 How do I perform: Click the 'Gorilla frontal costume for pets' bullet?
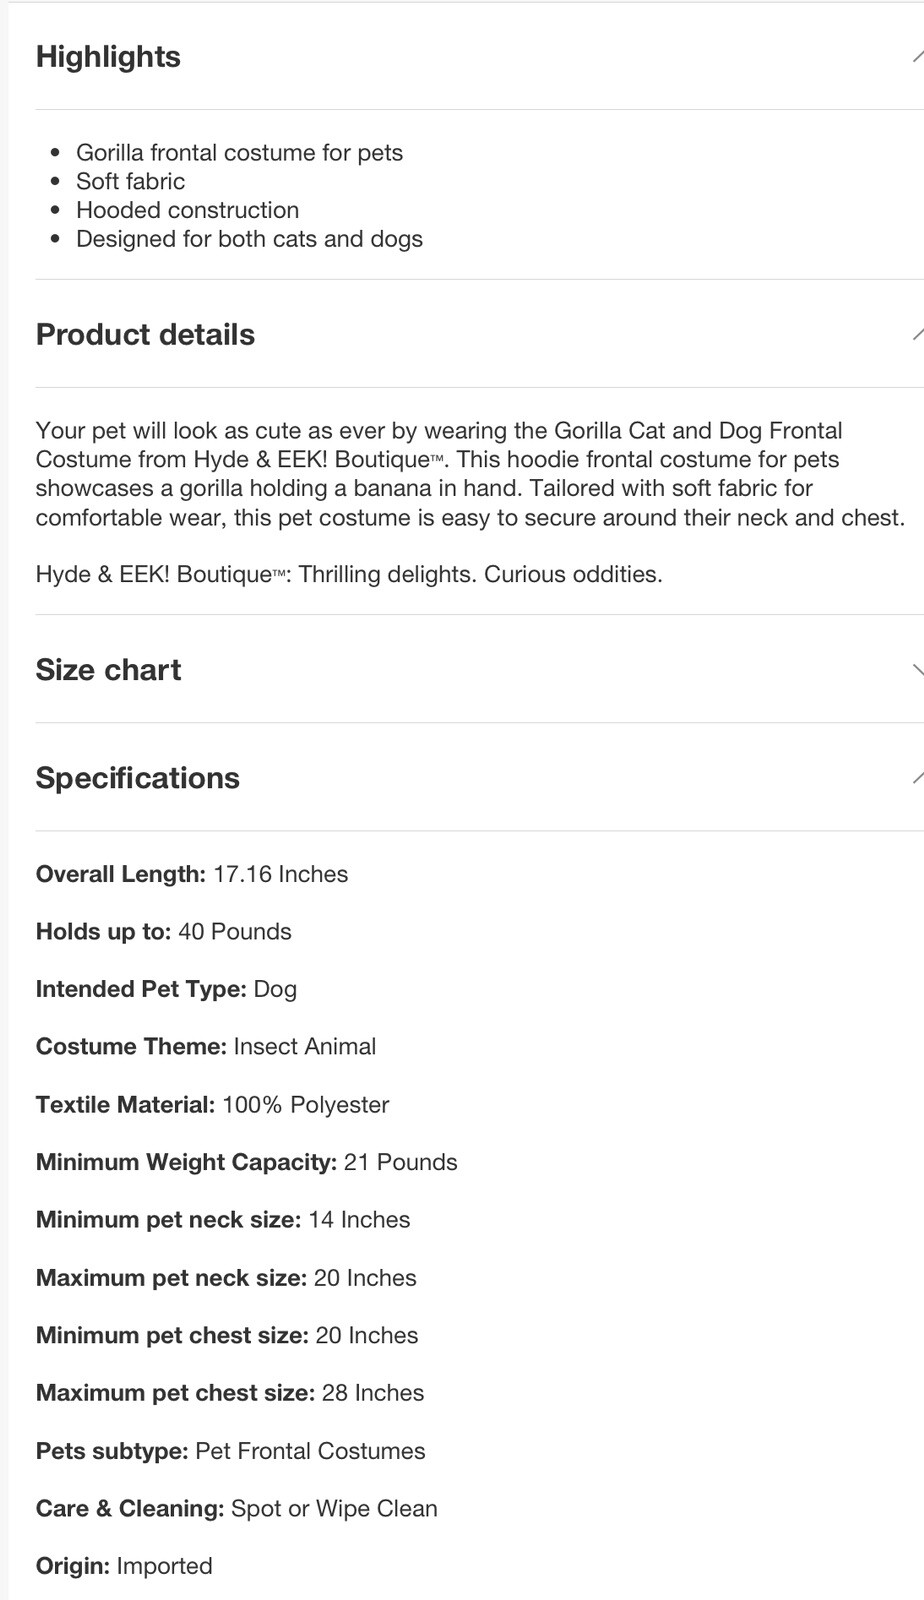tap(239, 153)
